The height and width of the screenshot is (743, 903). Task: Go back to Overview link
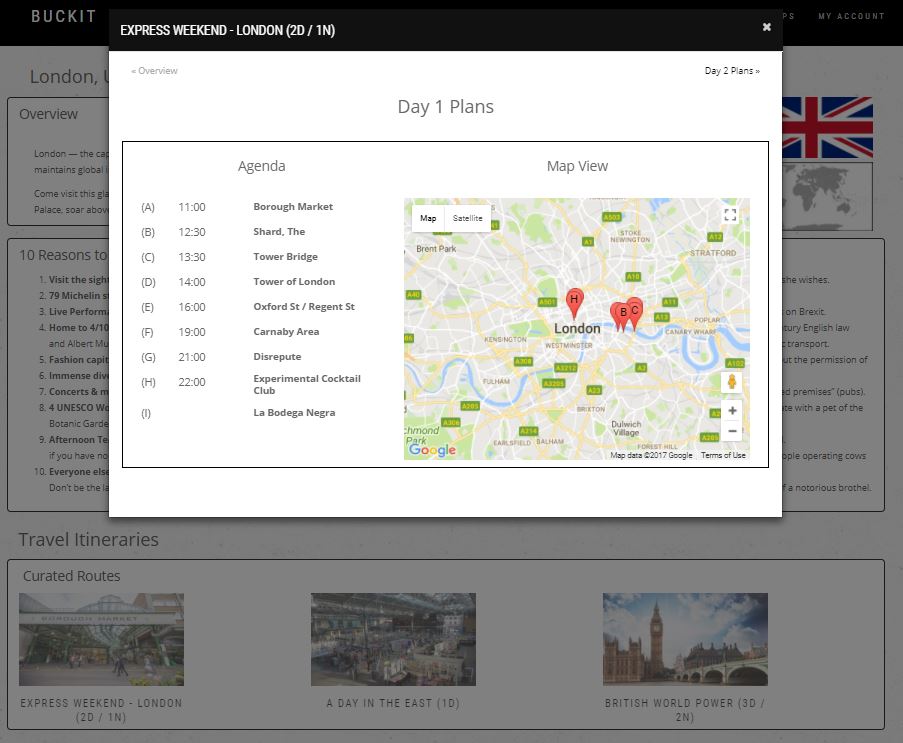pyautogui.click(x=154, y=71)
